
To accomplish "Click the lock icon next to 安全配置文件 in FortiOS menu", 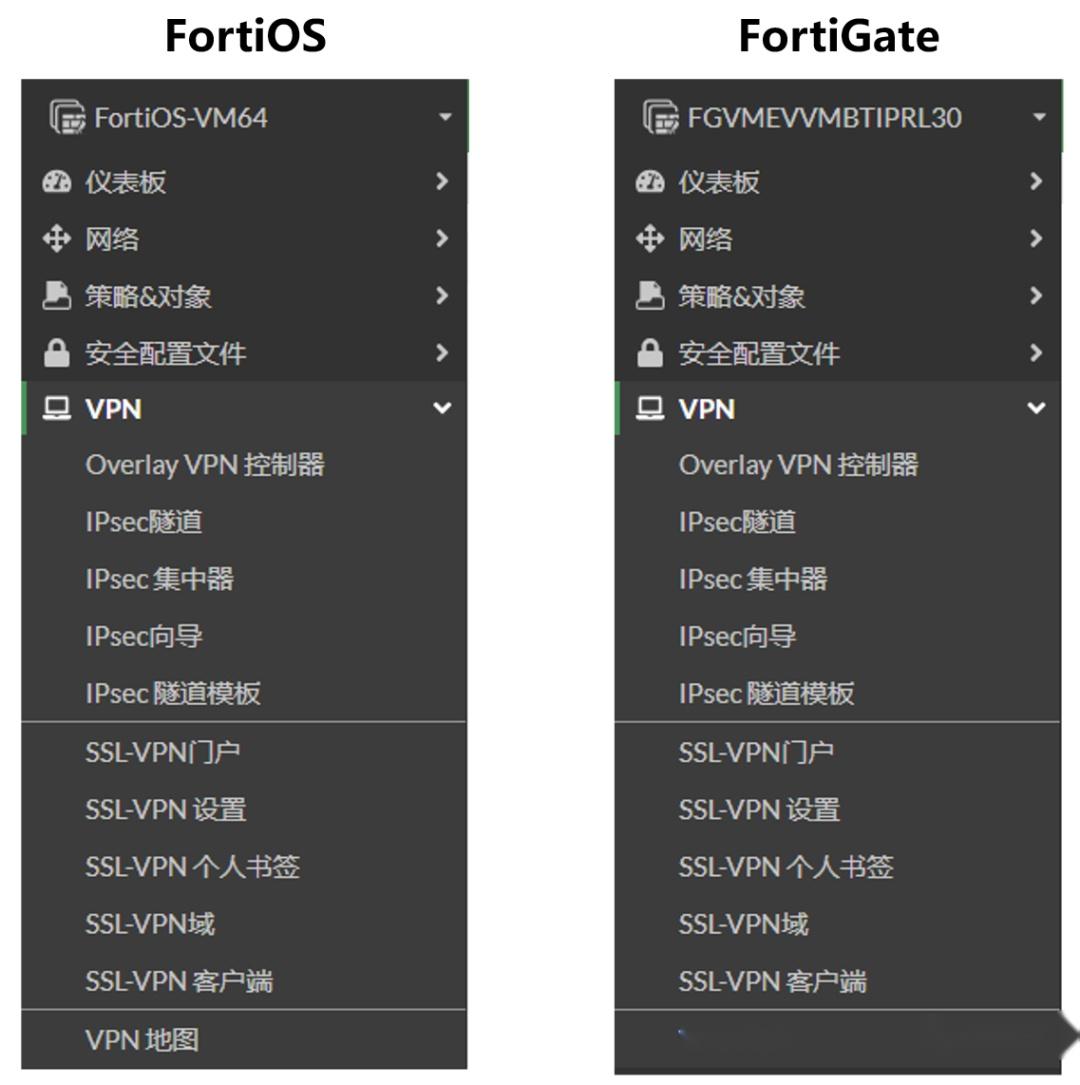I will point(58,352).
